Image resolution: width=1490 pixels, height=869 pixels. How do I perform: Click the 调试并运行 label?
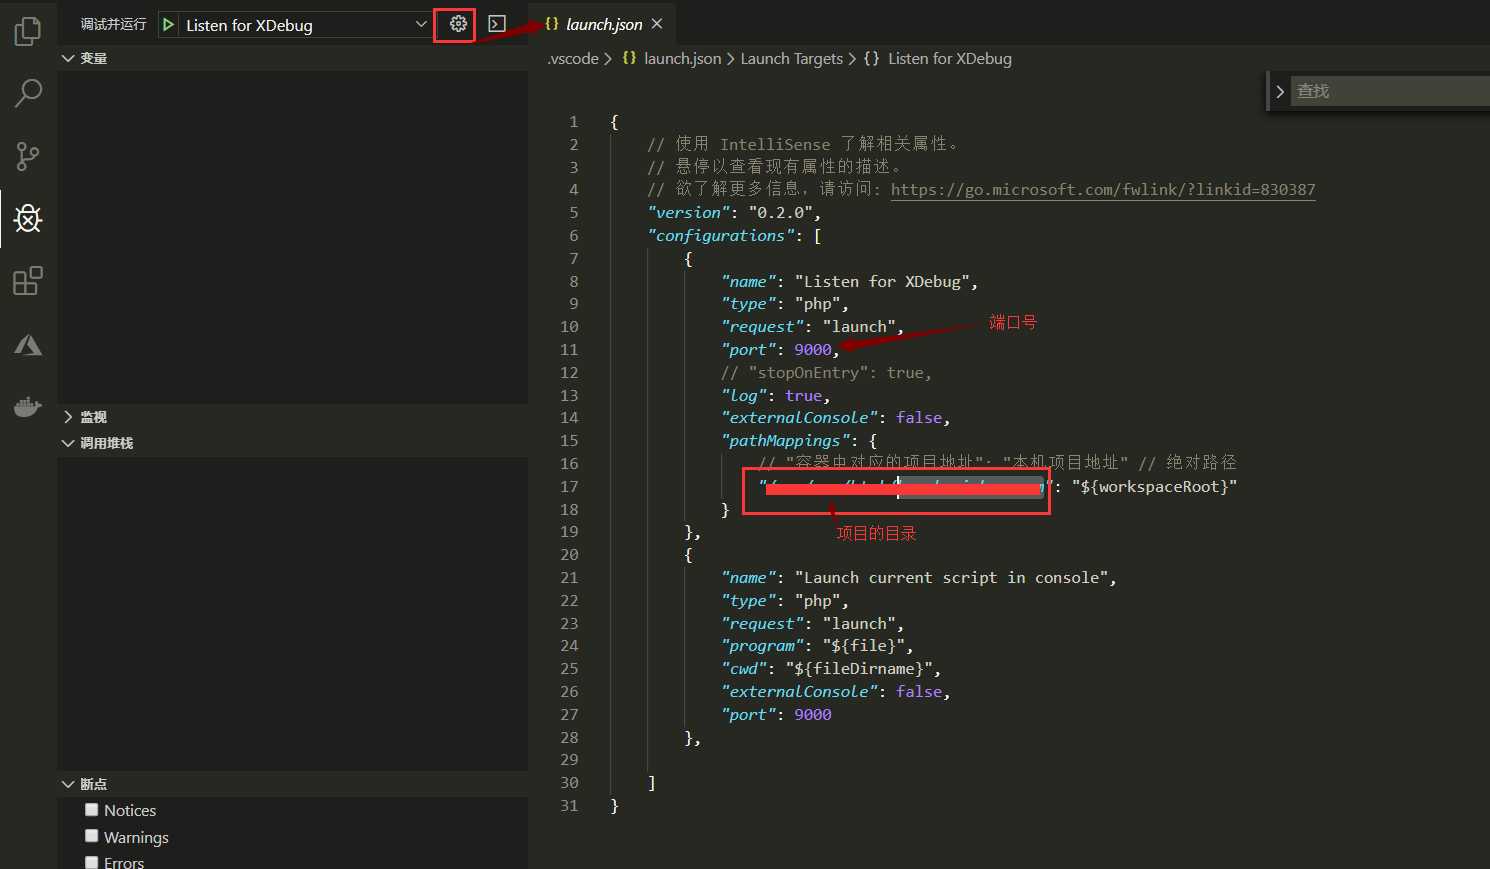pos(113,24)
